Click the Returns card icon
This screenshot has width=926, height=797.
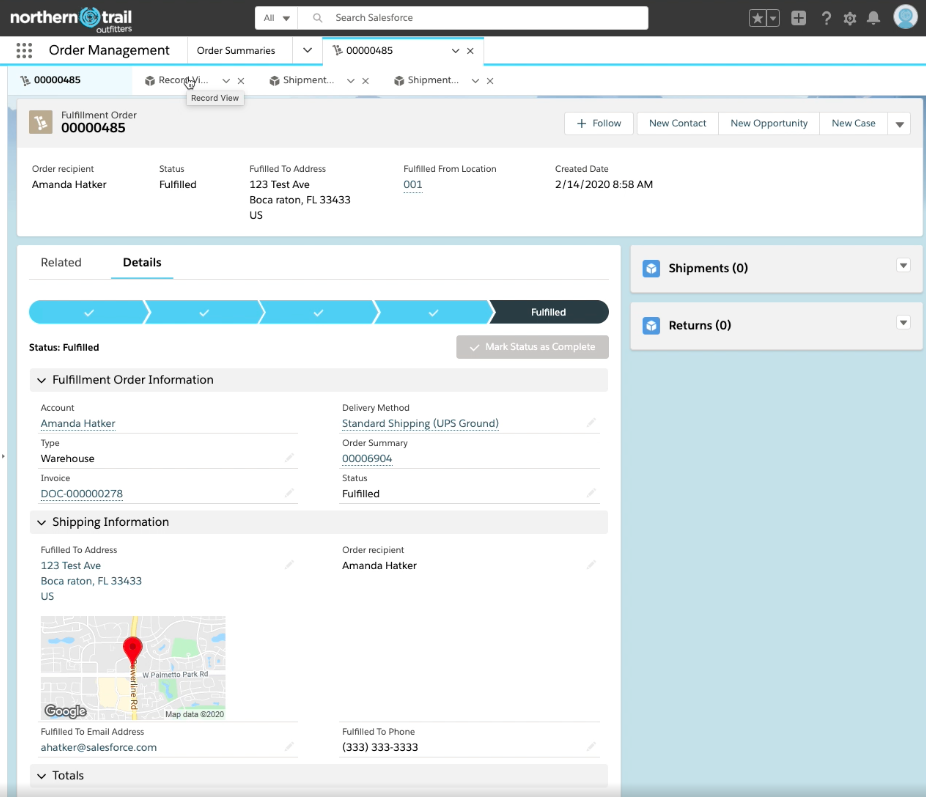pos(651,326)
